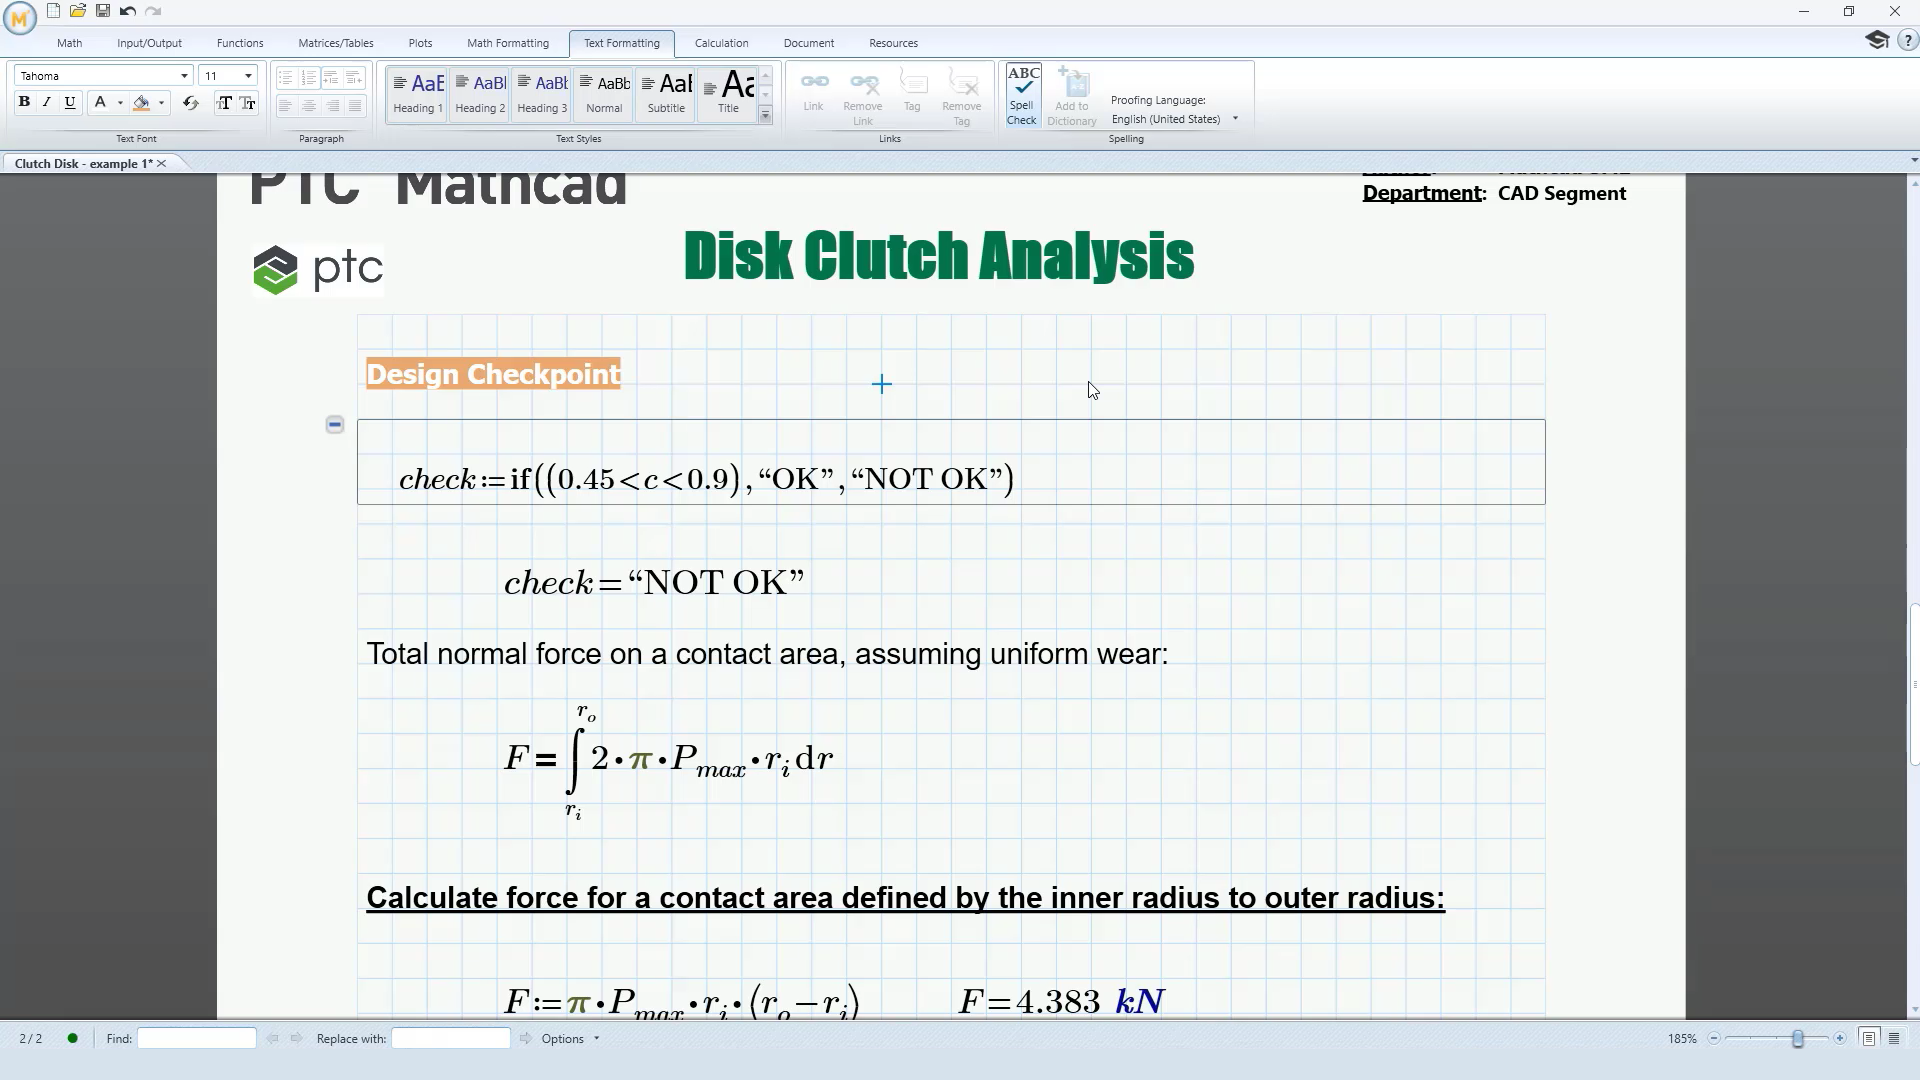
Task: Open the Tahoma font dropdown
Action: [x=184, y=76]
